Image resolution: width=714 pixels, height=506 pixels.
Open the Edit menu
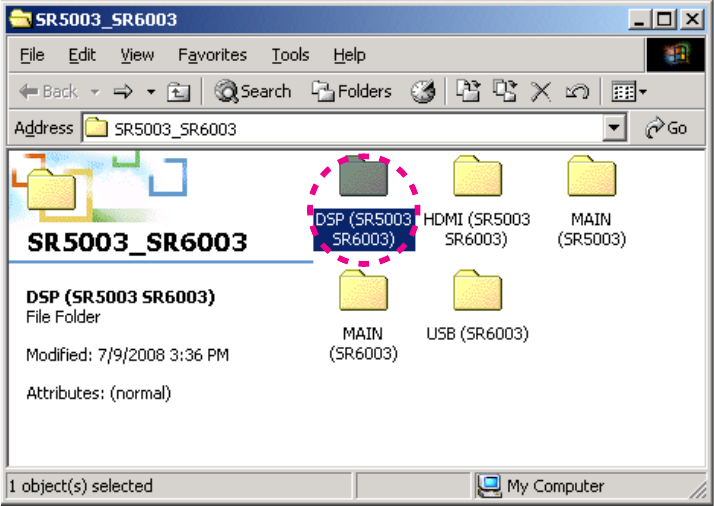(x=82, y=55)
